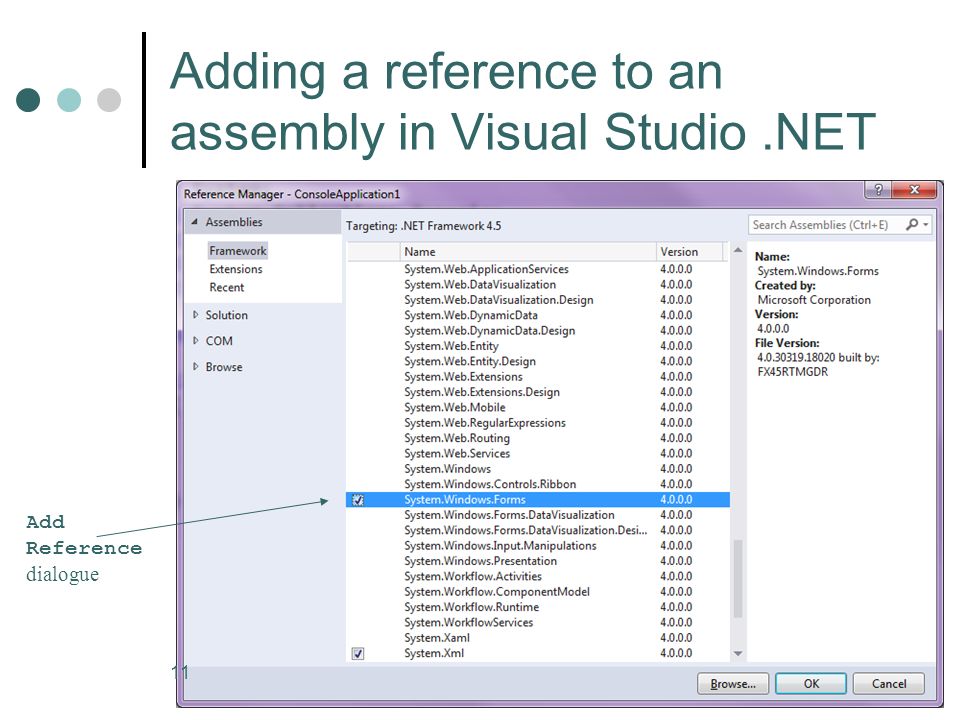
Task: Open the search options dropdown arrow
Action: click(x=926, y=225)
